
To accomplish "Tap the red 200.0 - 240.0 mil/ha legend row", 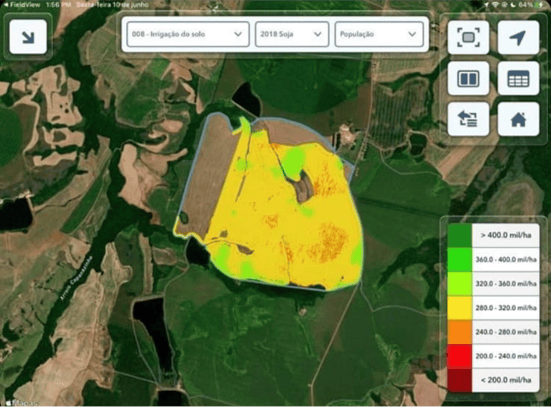I will (x=493, y=356).
